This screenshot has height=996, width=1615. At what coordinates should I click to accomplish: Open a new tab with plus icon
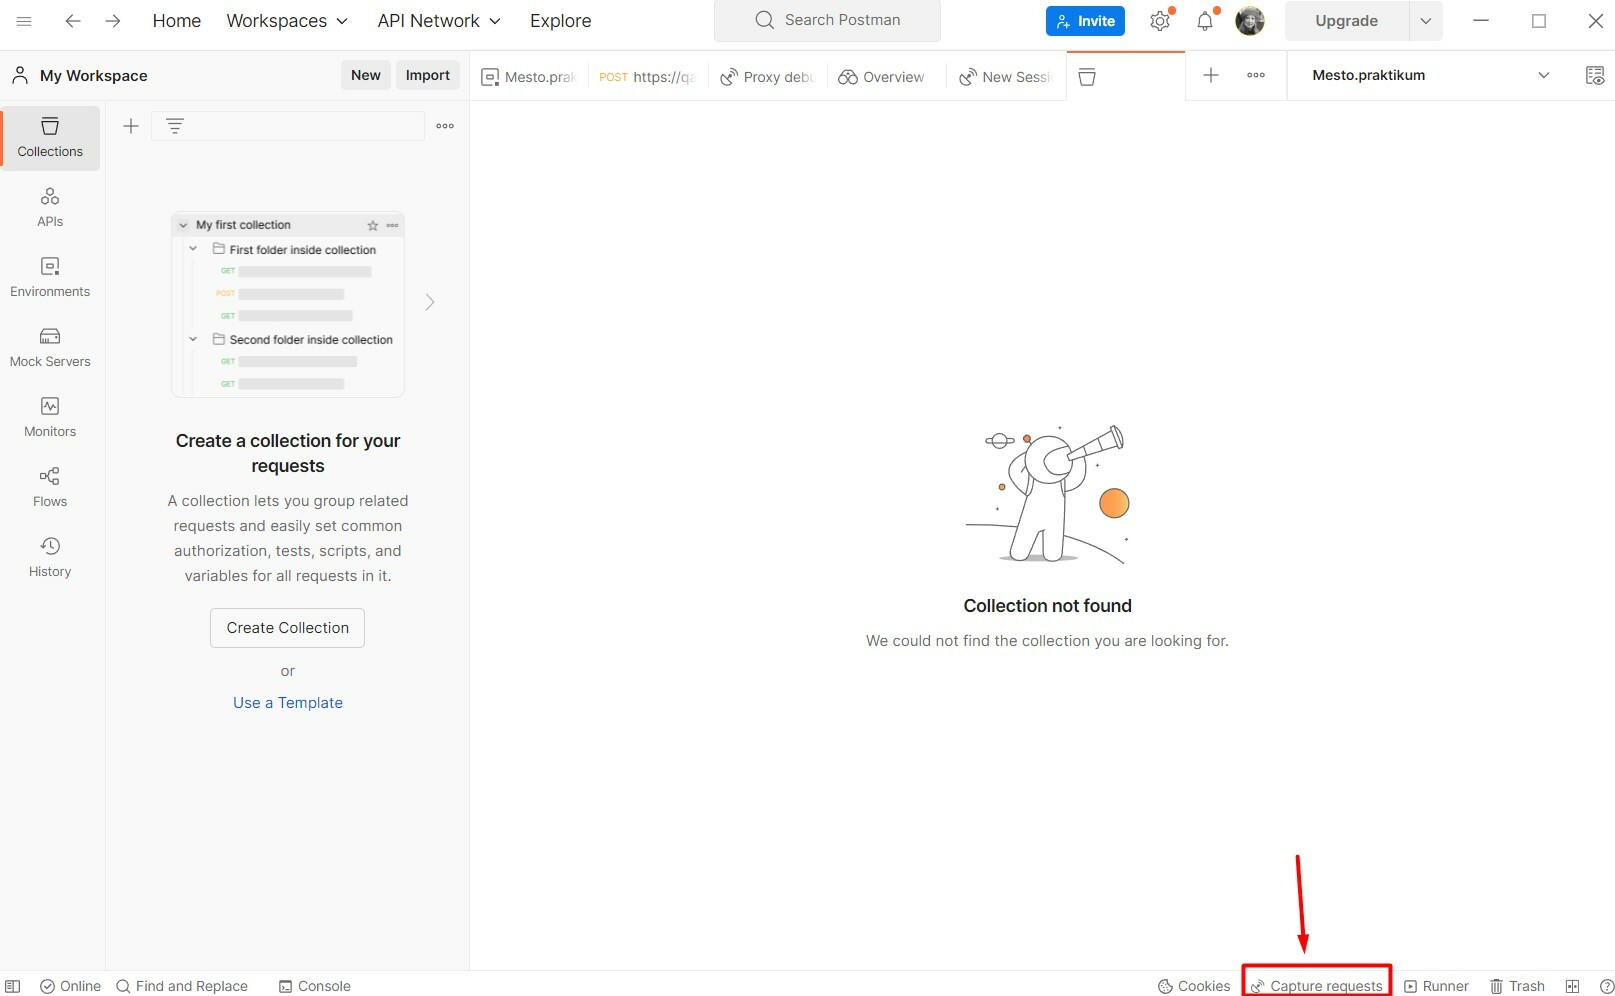coord(1210,76)
